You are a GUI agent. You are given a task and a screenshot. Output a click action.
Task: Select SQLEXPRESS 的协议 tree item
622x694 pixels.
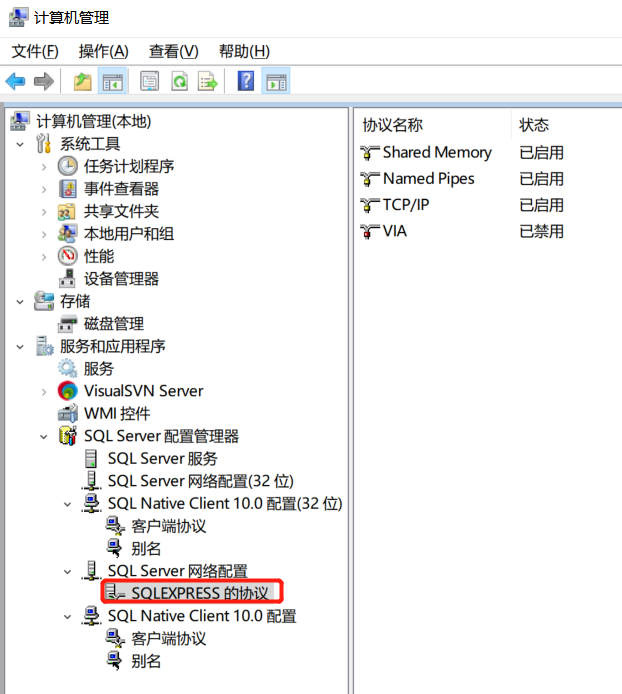(200, 593)
